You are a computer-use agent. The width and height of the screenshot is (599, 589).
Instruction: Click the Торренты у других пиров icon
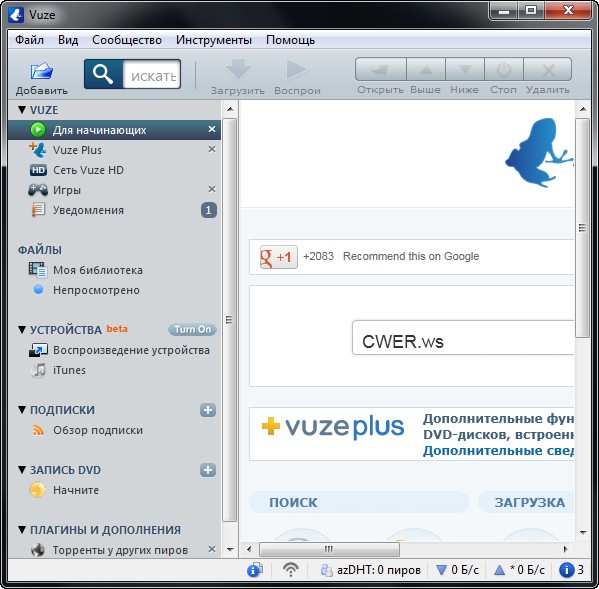coord(37,550)
